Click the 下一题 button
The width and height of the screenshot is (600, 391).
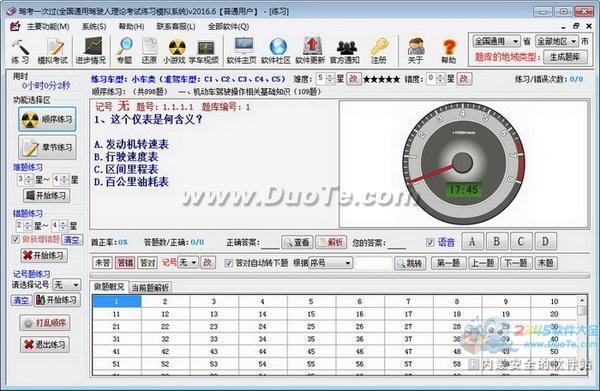click(x=516, y=263)
